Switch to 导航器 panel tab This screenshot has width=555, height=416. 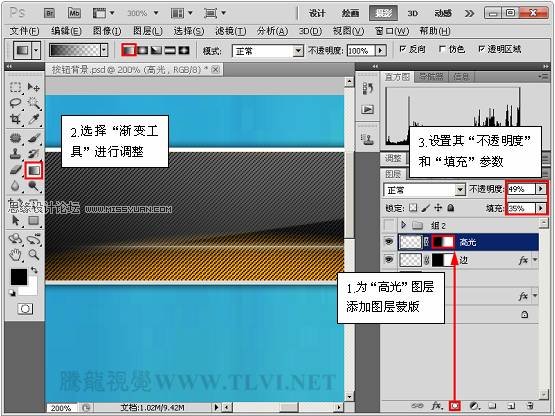click(431, 76)
